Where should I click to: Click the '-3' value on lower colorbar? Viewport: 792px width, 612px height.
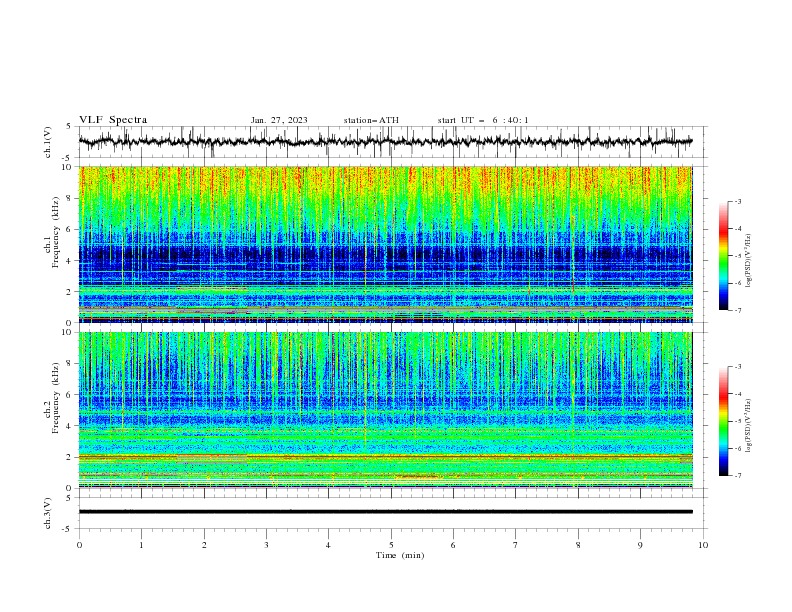tap(737, 367)
